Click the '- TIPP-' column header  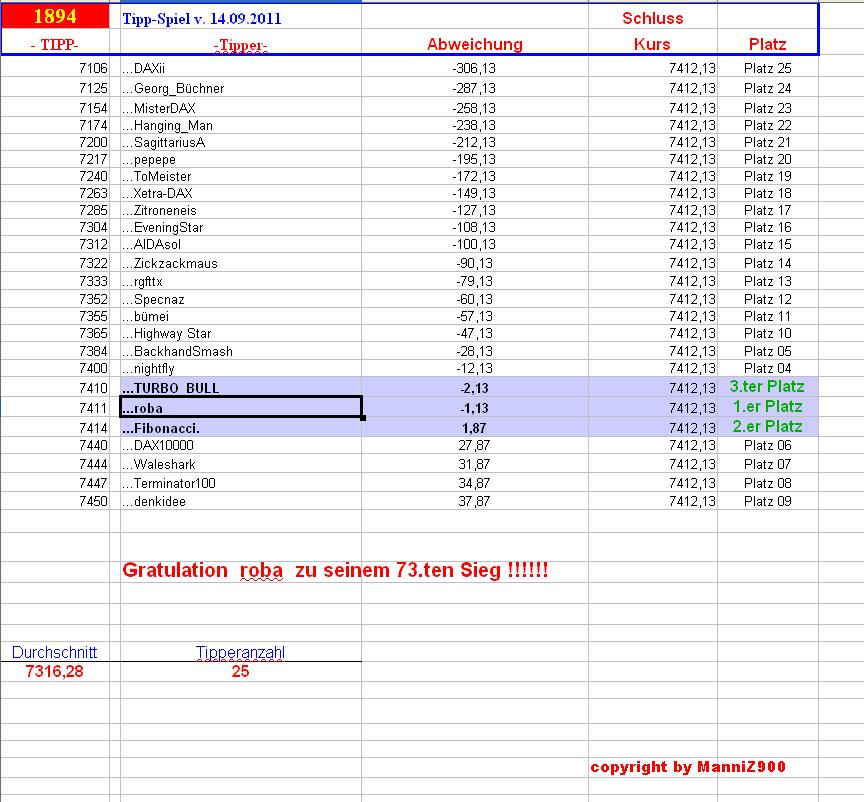55,44
